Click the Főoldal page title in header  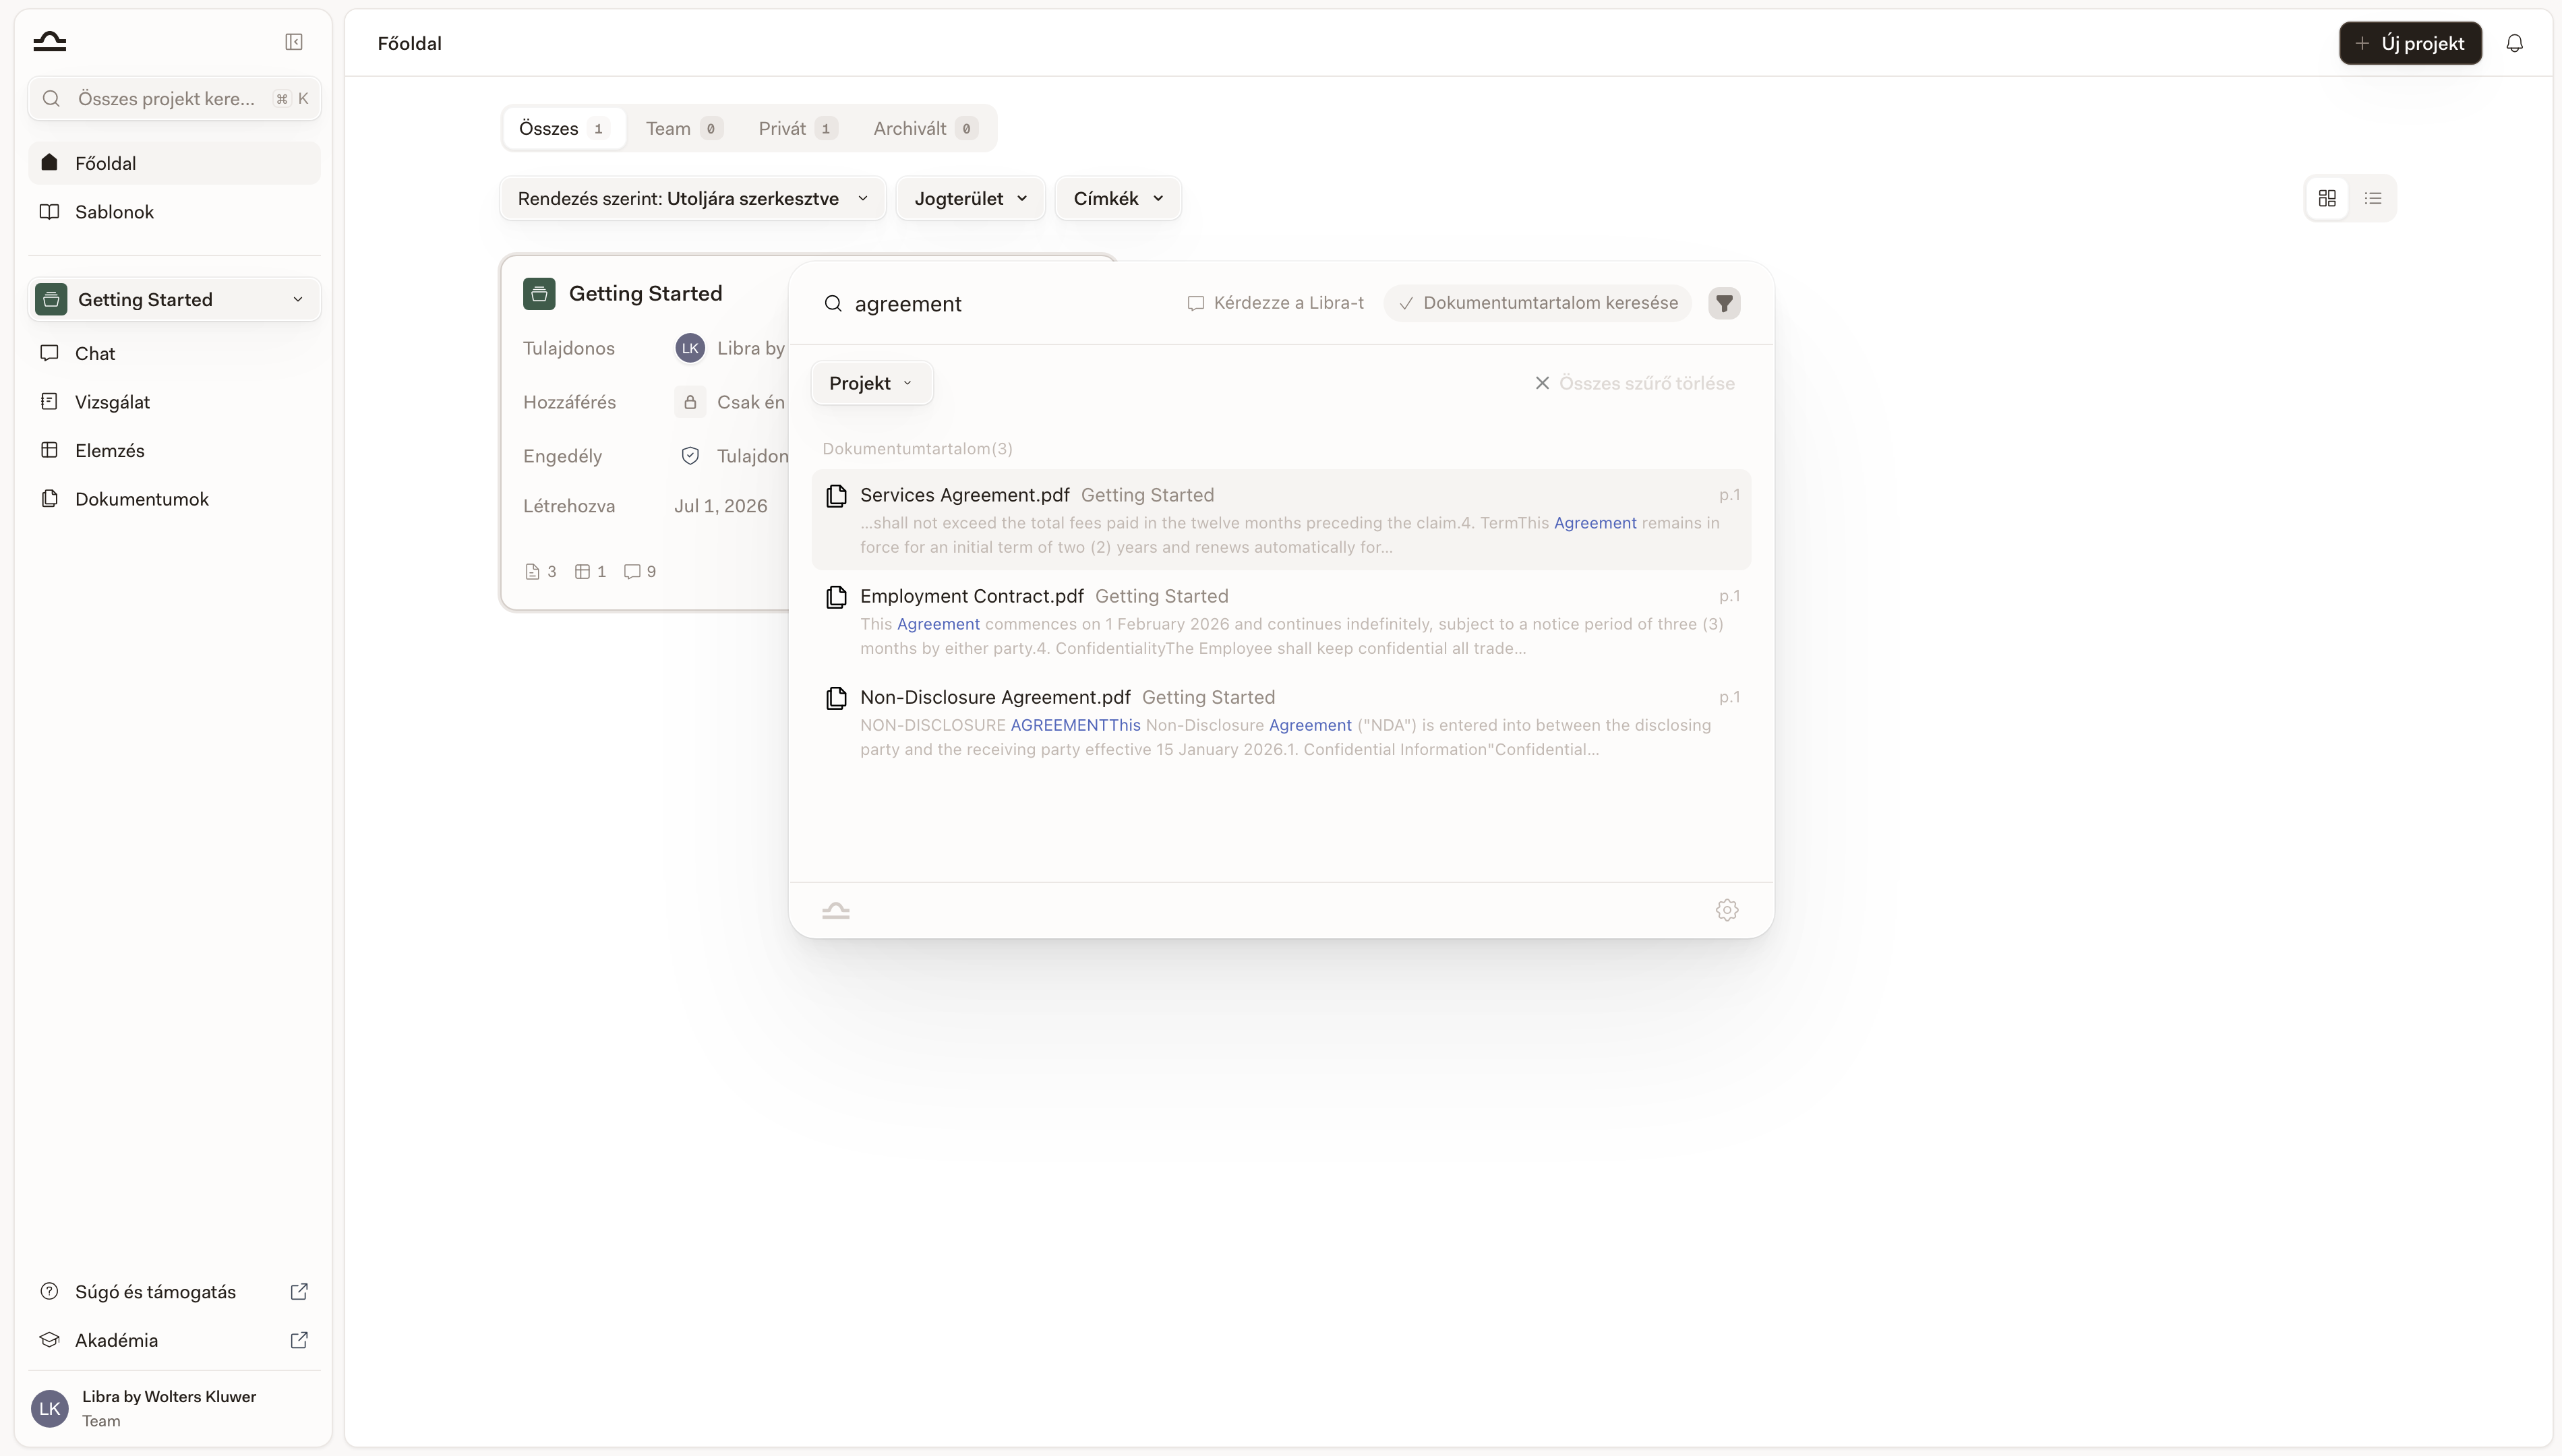(x=409, y=43)
